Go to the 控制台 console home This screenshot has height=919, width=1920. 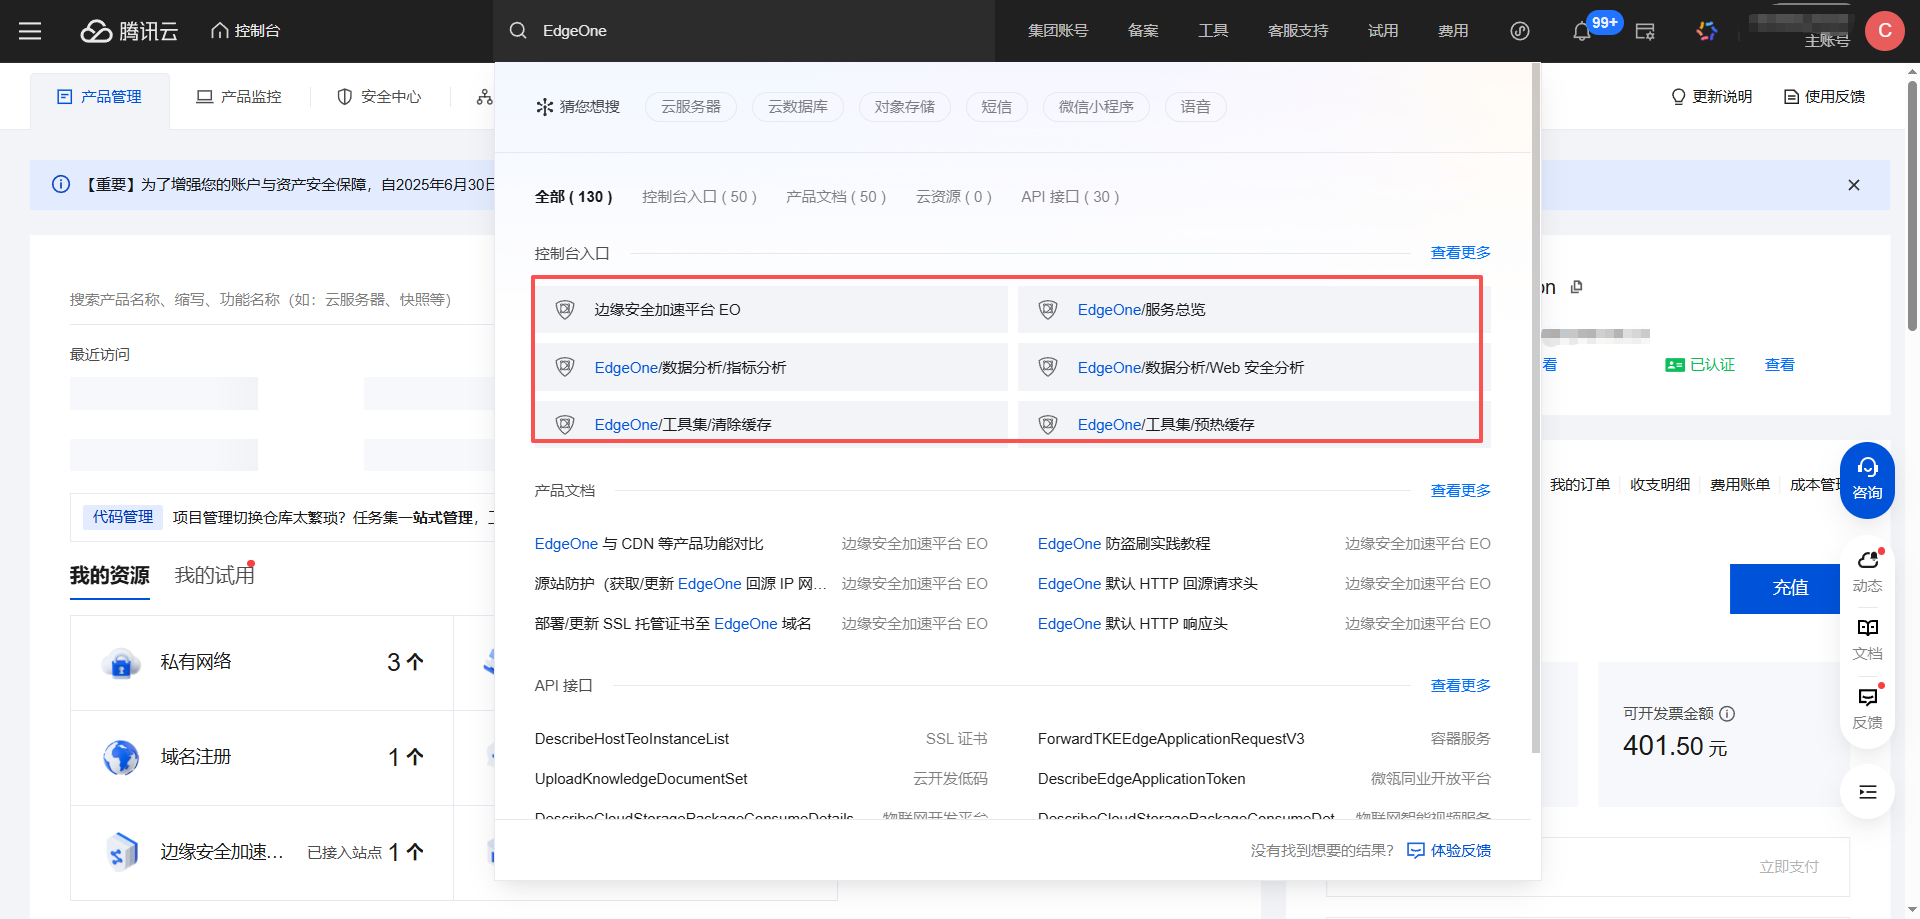245,31
